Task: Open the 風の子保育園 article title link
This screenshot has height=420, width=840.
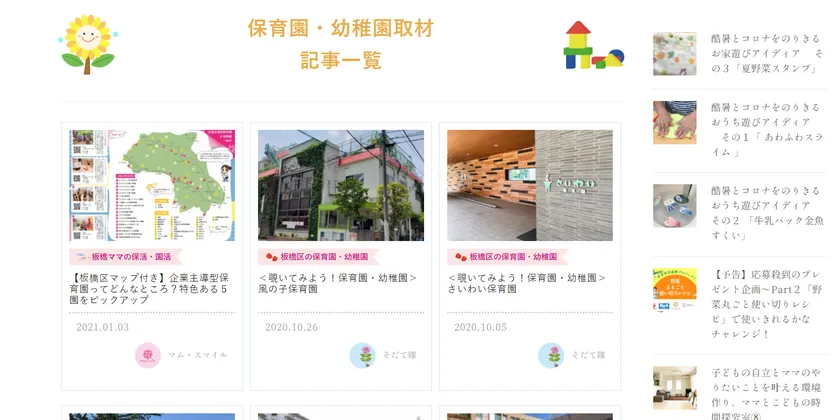Action: [x=338, y=283]
